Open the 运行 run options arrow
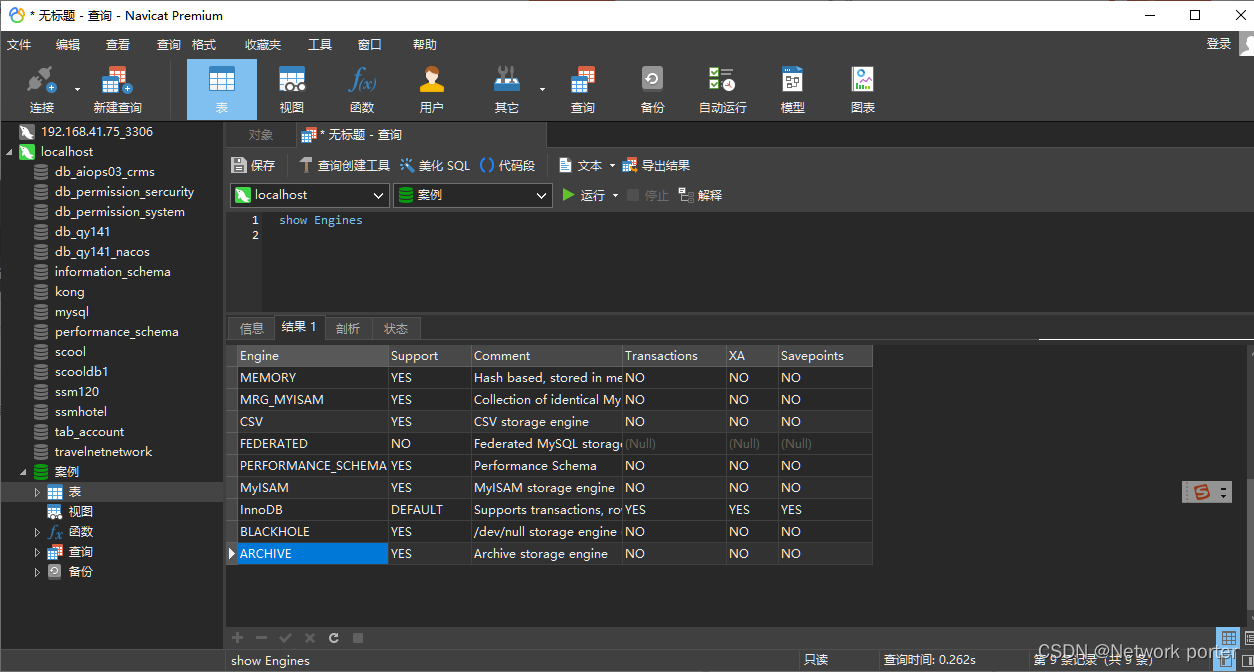1254x672 pixels. coord(615,195)
